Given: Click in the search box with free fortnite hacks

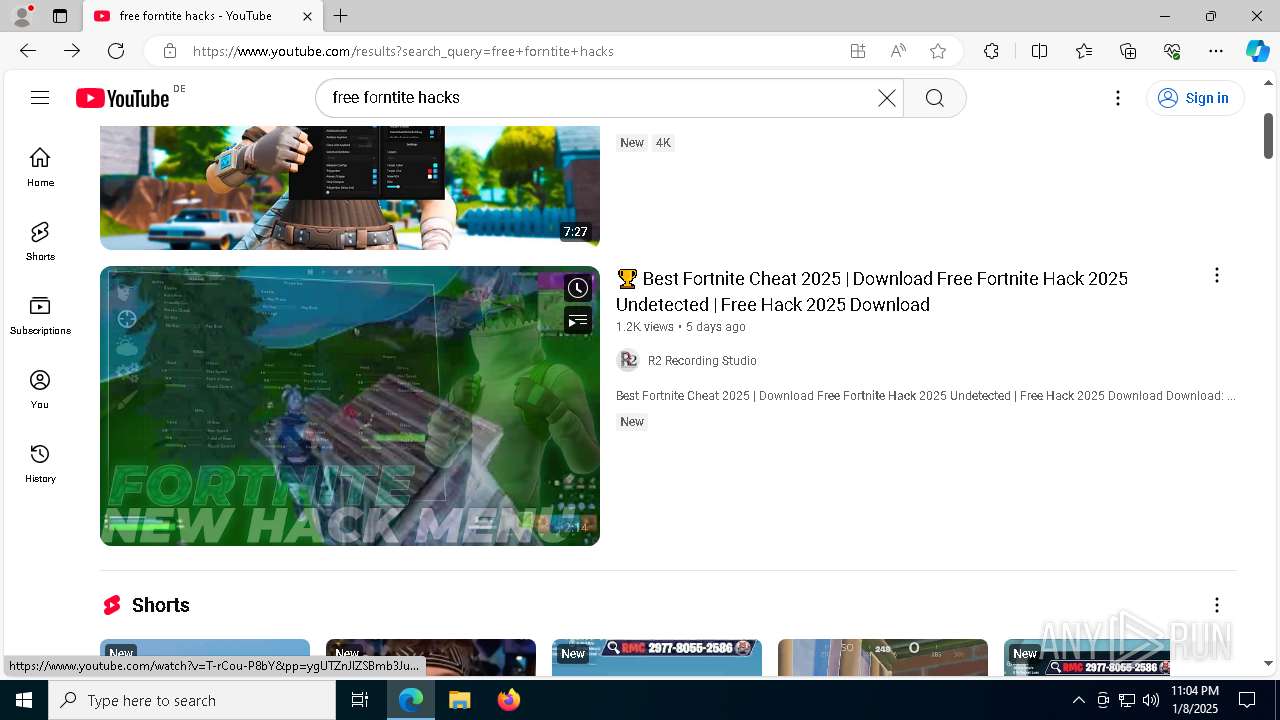Looking at the screenshot, I should [600, 97].
